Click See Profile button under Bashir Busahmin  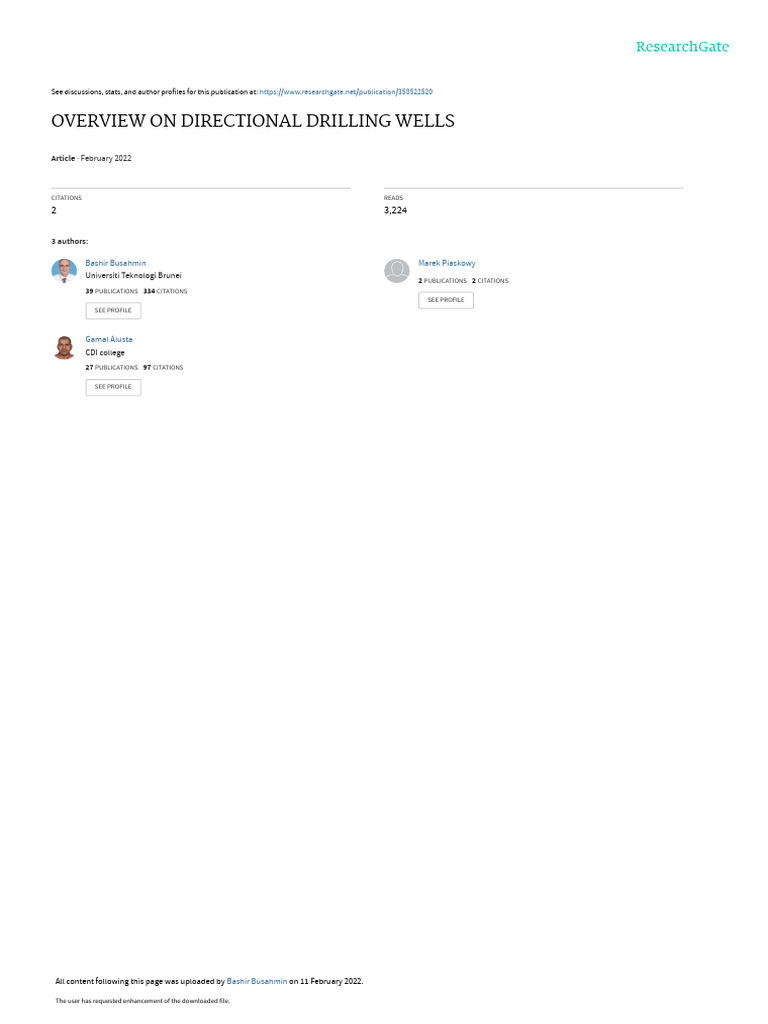pos(113,311)
